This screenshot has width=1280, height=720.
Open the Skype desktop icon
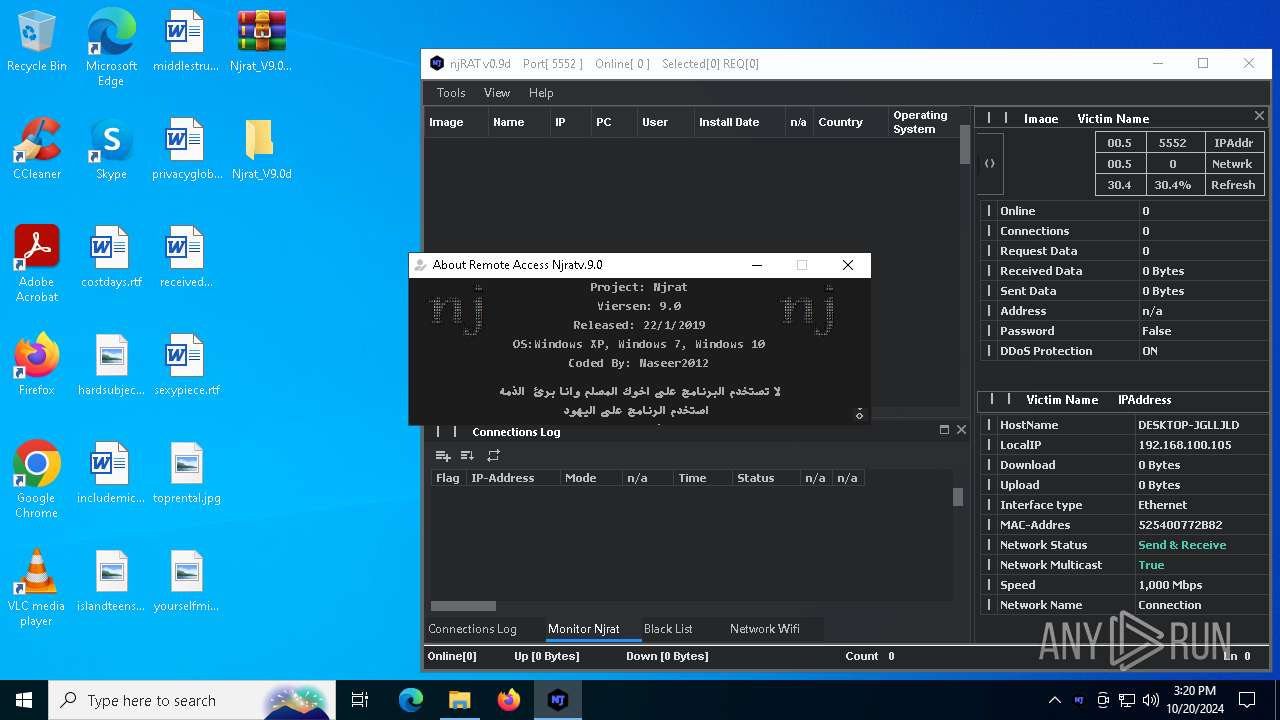(111, 149)
